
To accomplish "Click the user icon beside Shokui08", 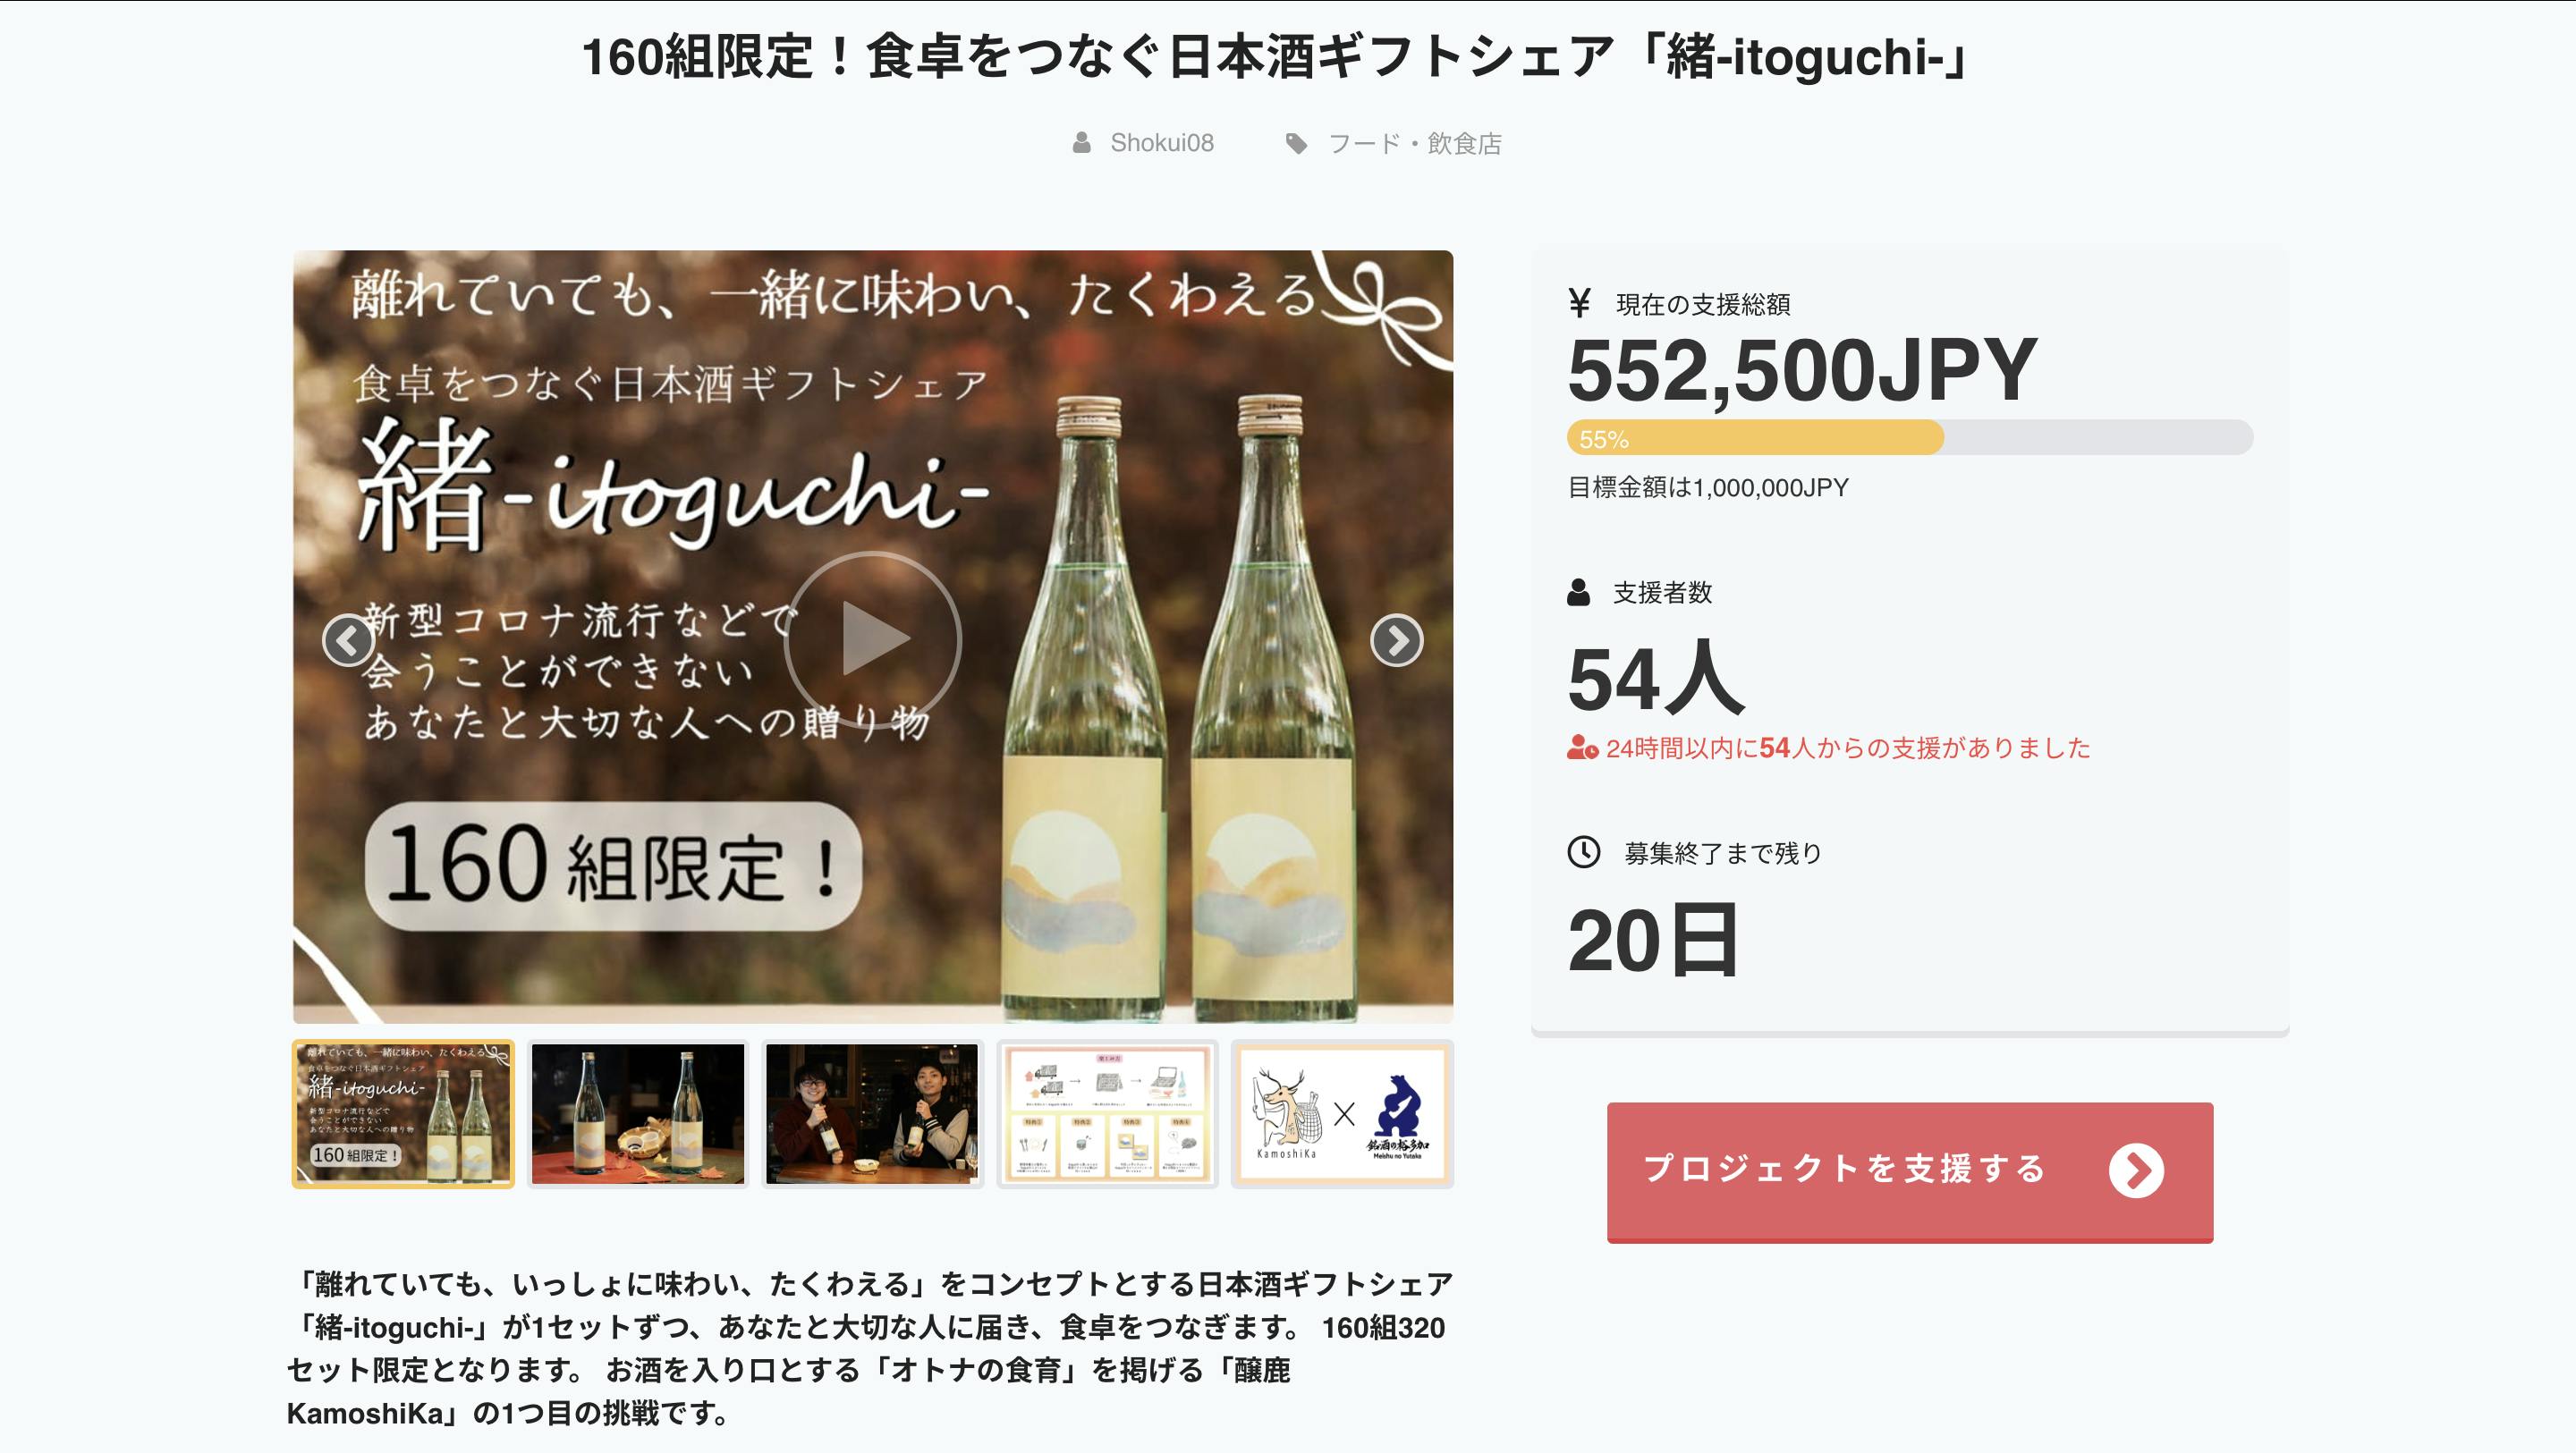I will pyautogui.click(x=1081, y=143).
